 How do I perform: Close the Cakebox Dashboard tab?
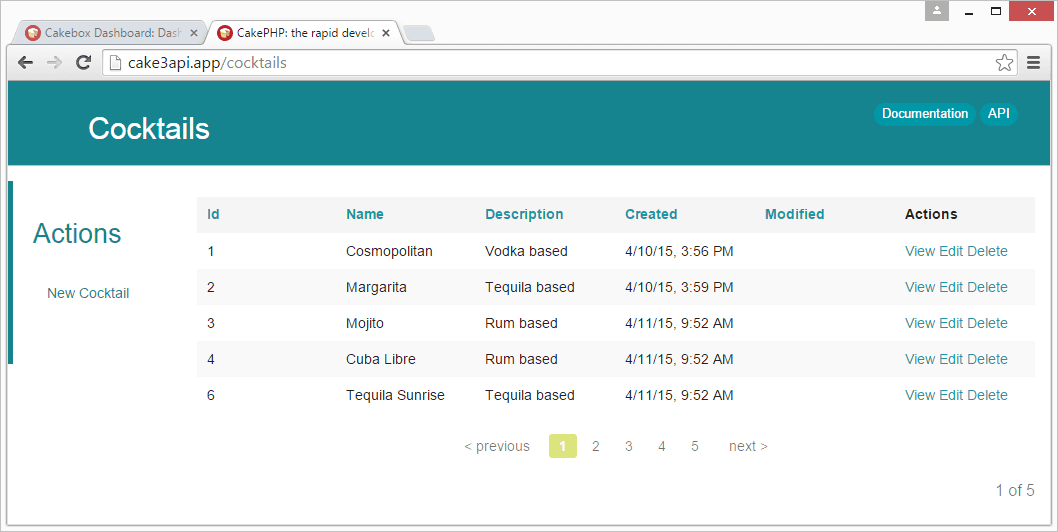coord(194,33)
